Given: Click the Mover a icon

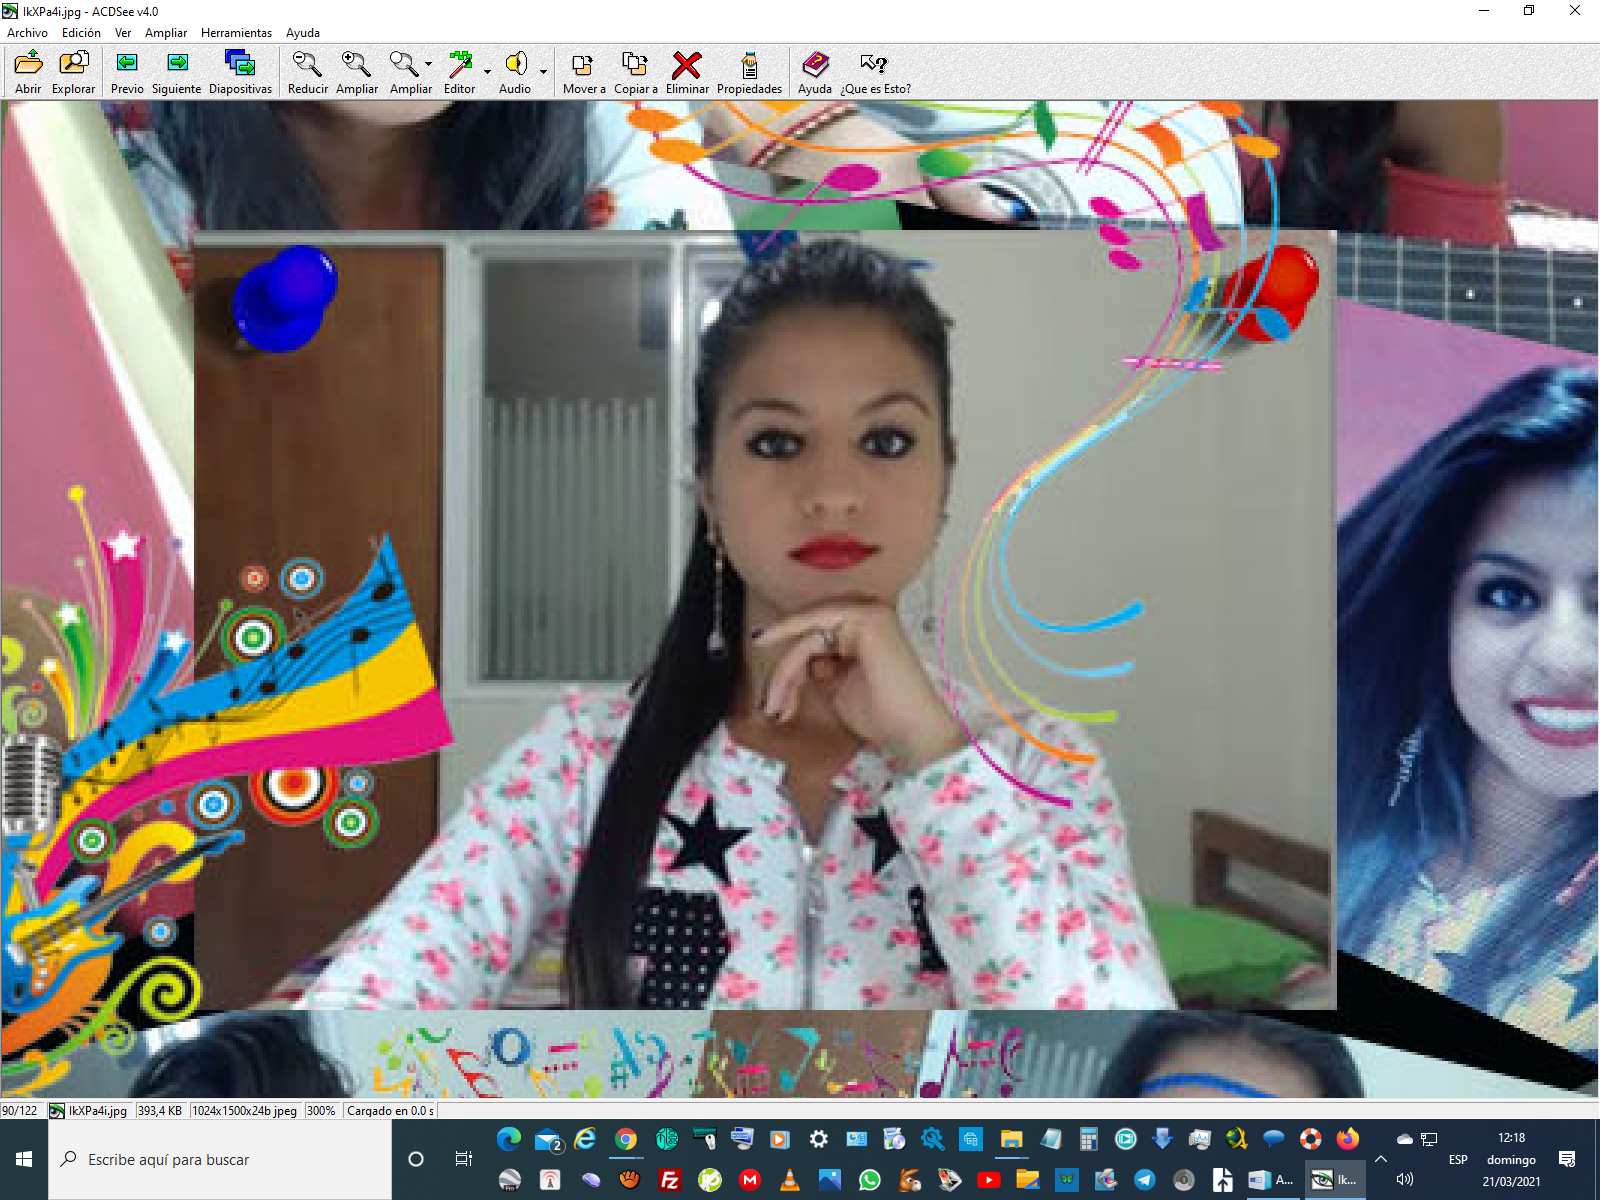Looking at the screenshot, I should click(583, 65).
